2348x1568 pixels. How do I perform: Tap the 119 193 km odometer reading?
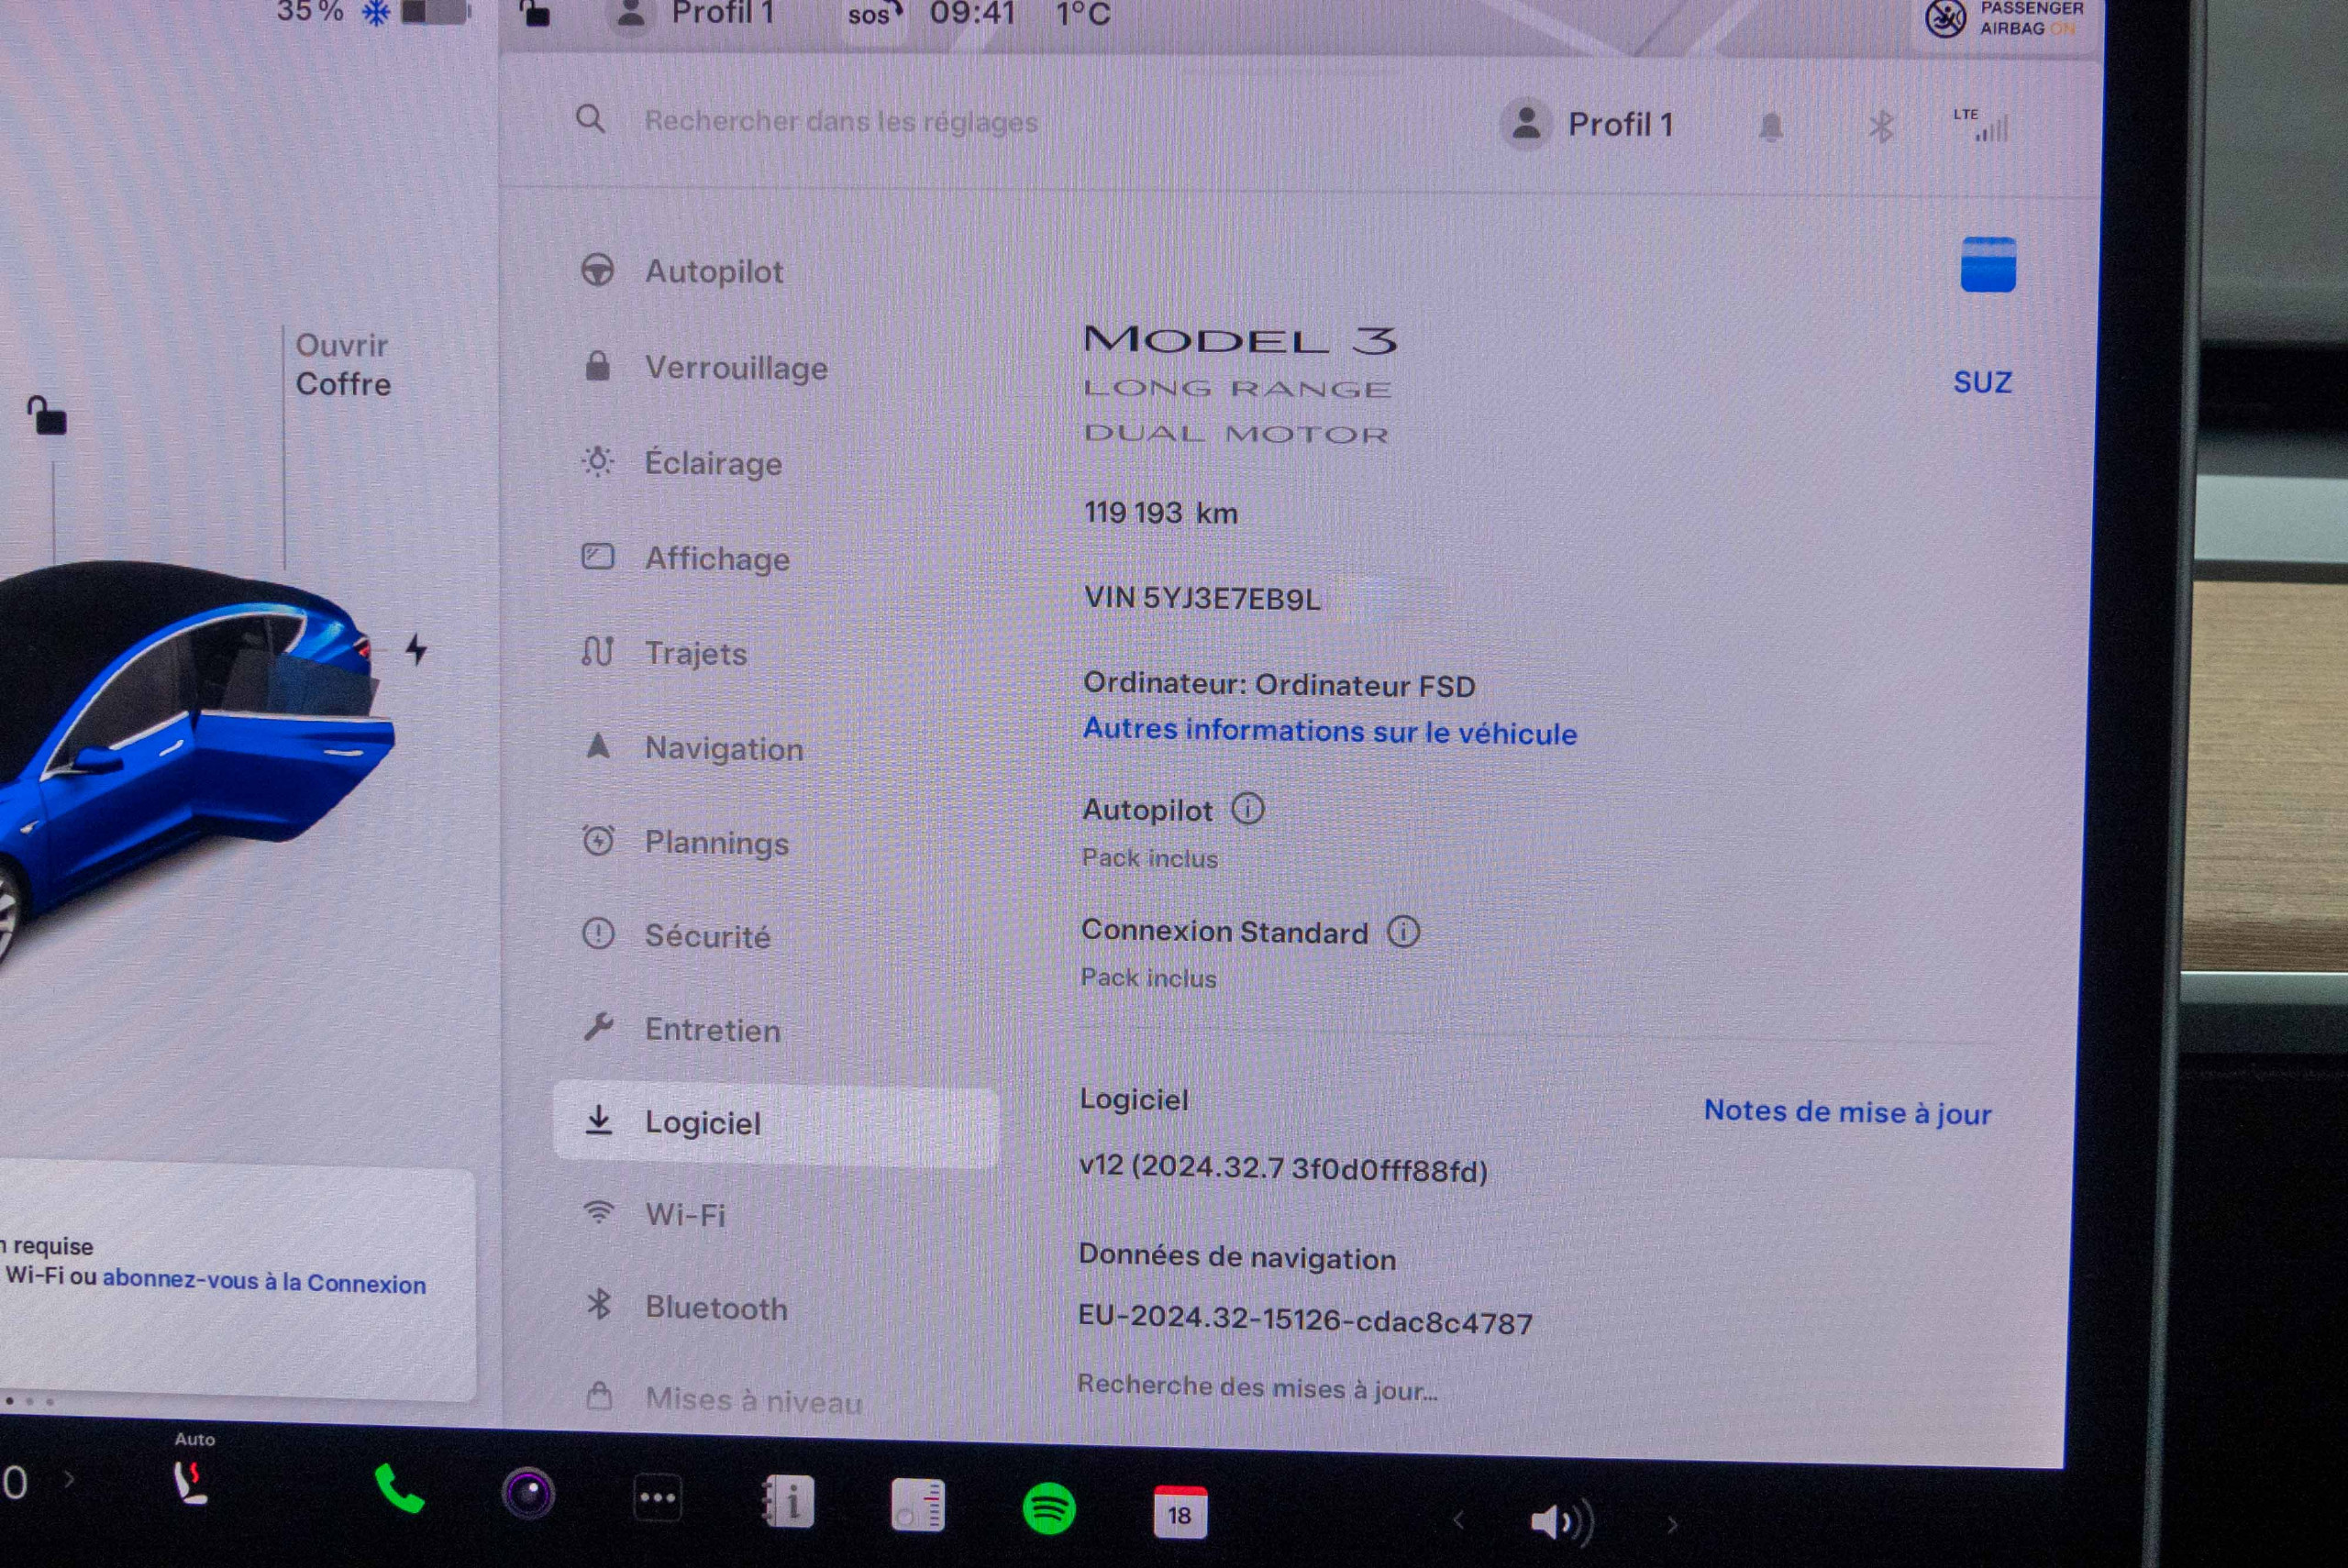coord(1160,513)
